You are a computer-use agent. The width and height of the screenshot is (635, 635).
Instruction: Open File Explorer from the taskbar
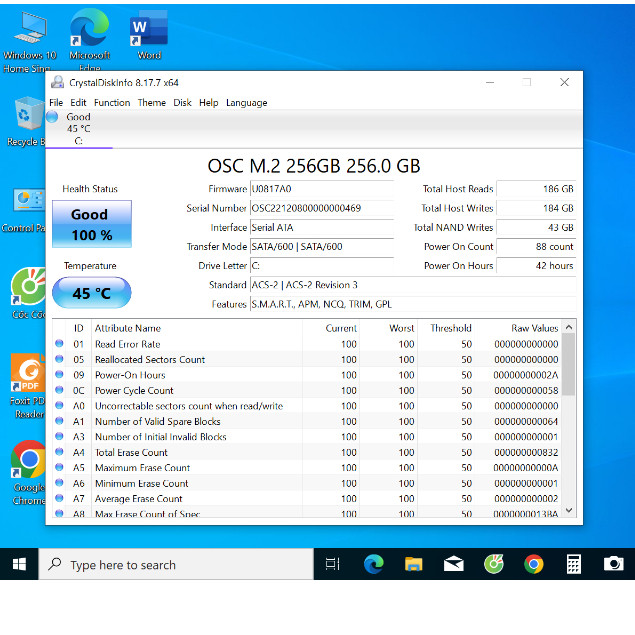413,564
